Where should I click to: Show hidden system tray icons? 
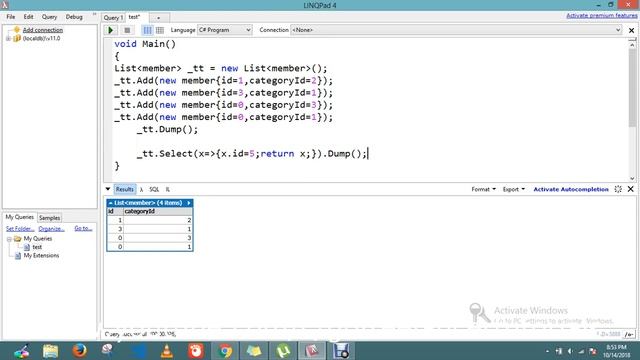pos(547,351)
